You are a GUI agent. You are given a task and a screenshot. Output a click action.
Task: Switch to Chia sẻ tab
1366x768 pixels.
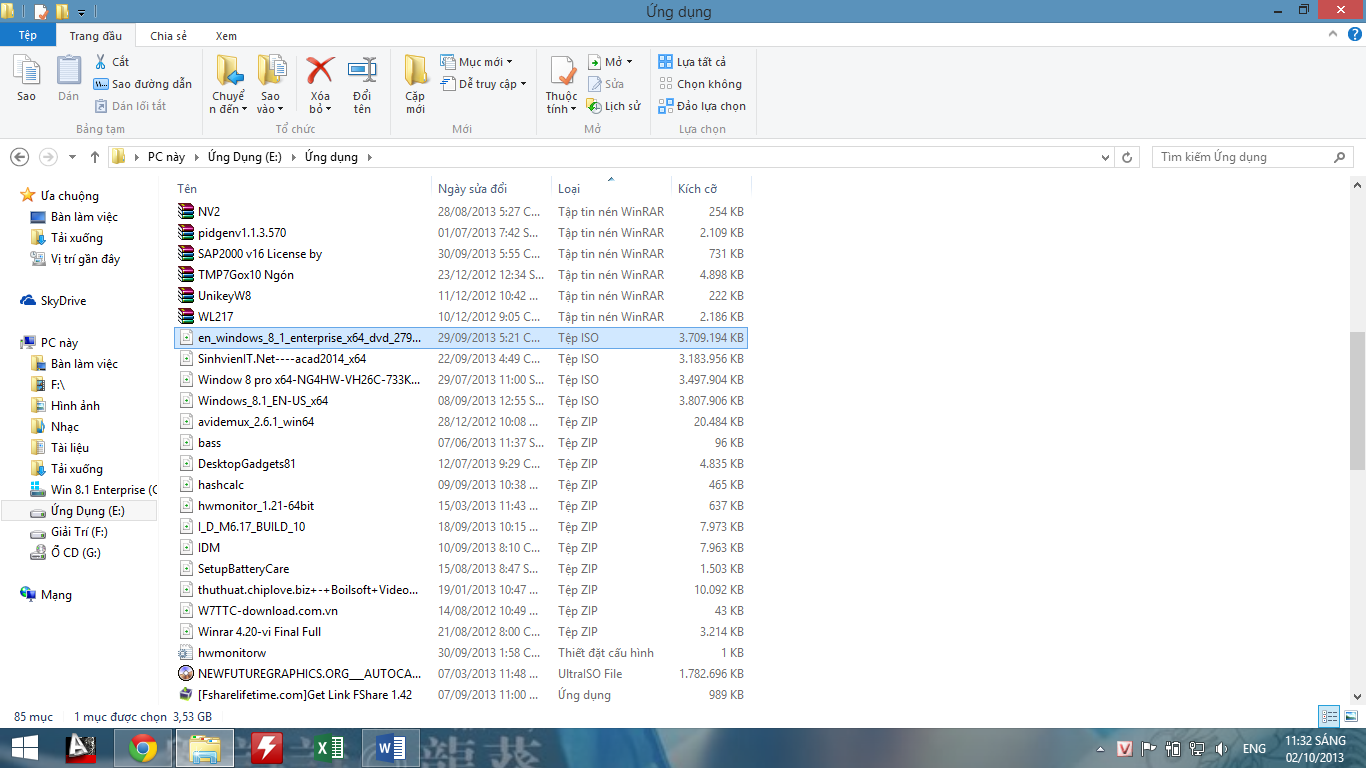(x=168, y=36)
